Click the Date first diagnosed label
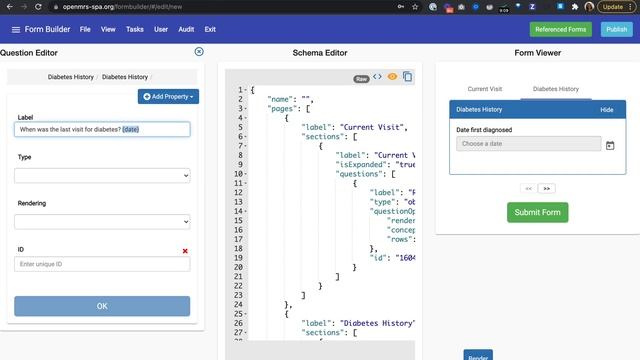The width and height of the screenshot is (640, 360). (484, 130)
